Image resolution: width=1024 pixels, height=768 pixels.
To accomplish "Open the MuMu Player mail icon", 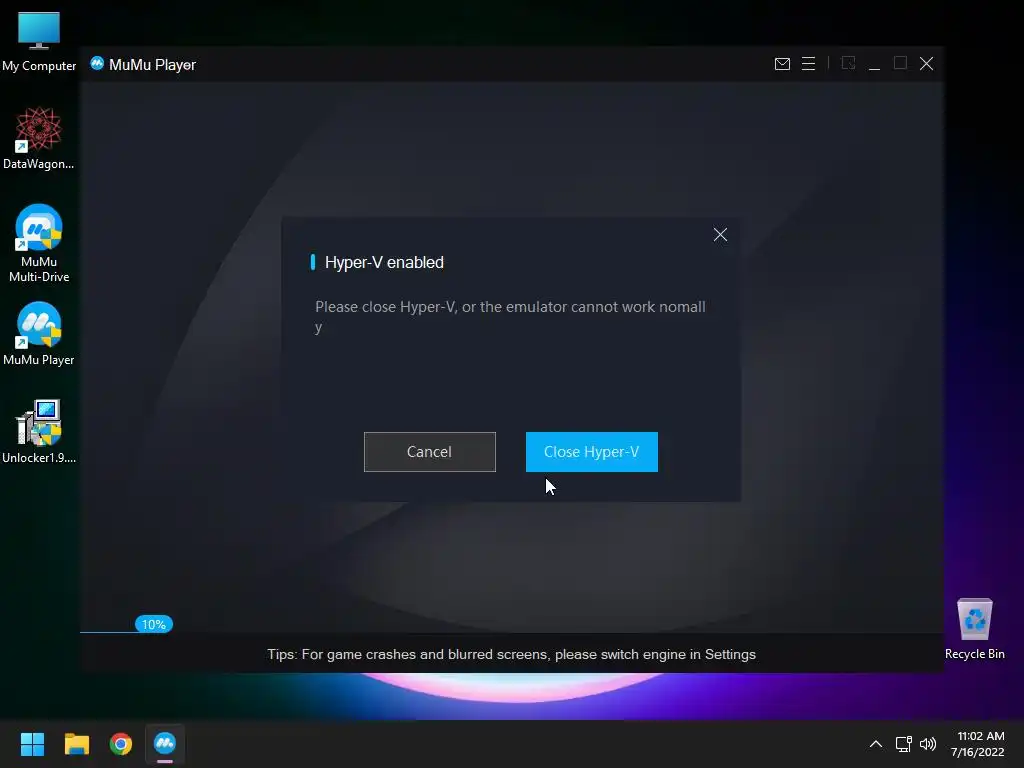I will pyautogui.click(x=782, y=63).
